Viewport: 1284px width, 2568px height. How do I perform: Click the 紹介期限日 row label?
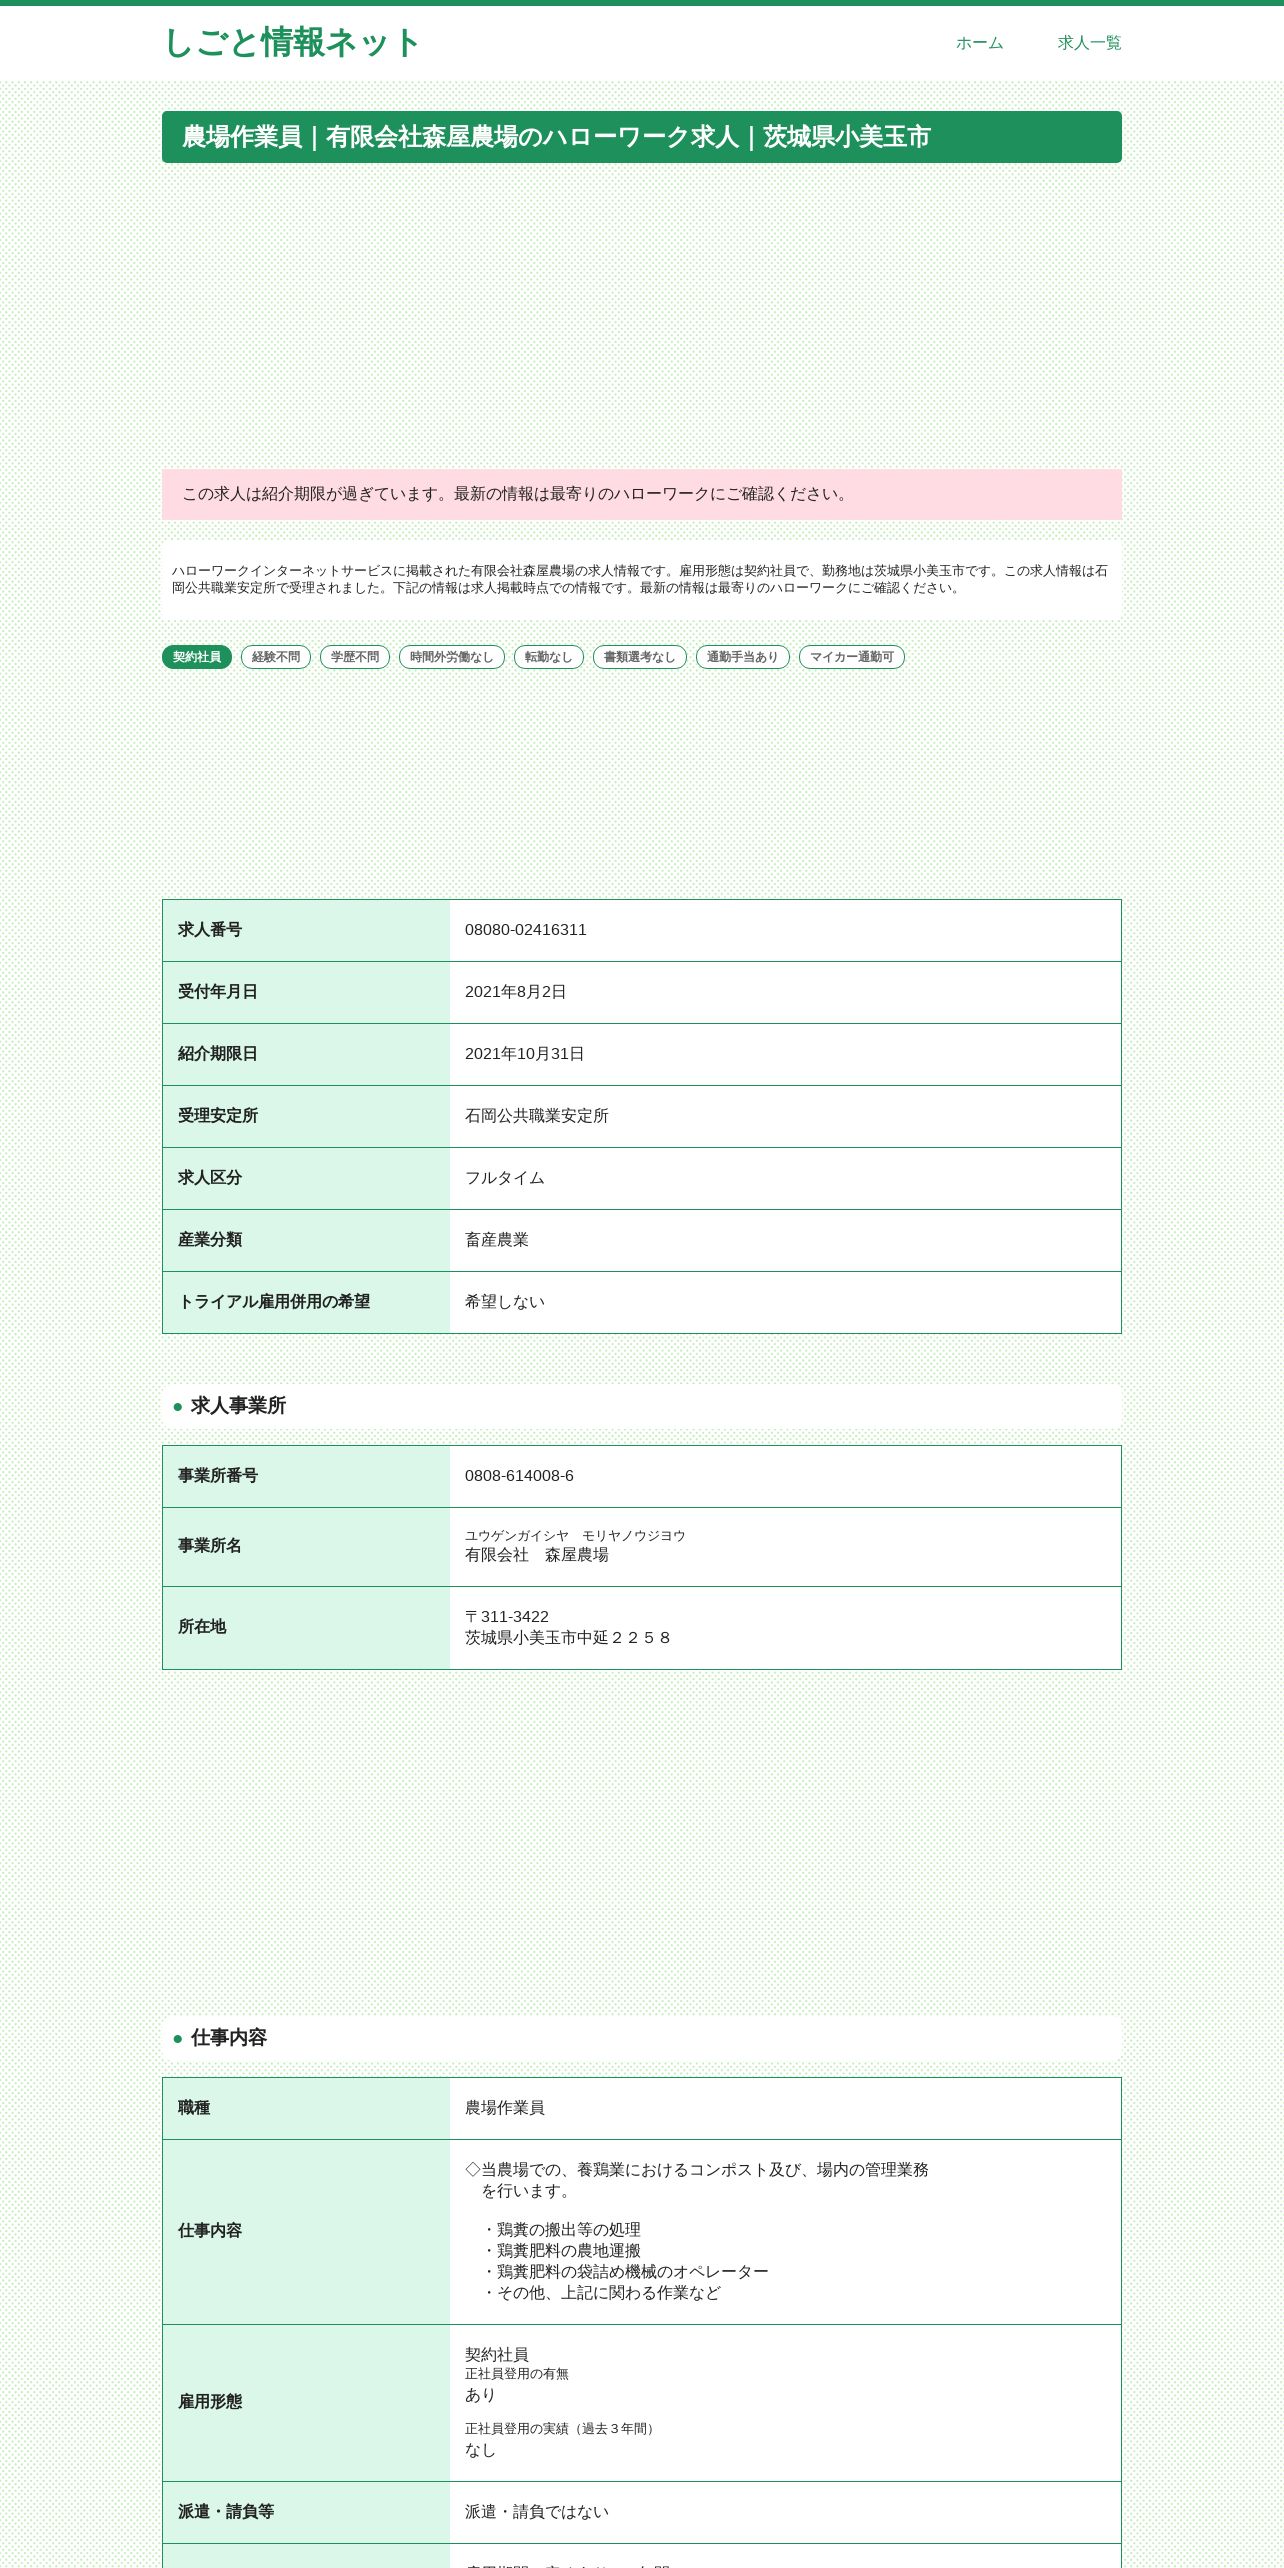coord(218,1054)
